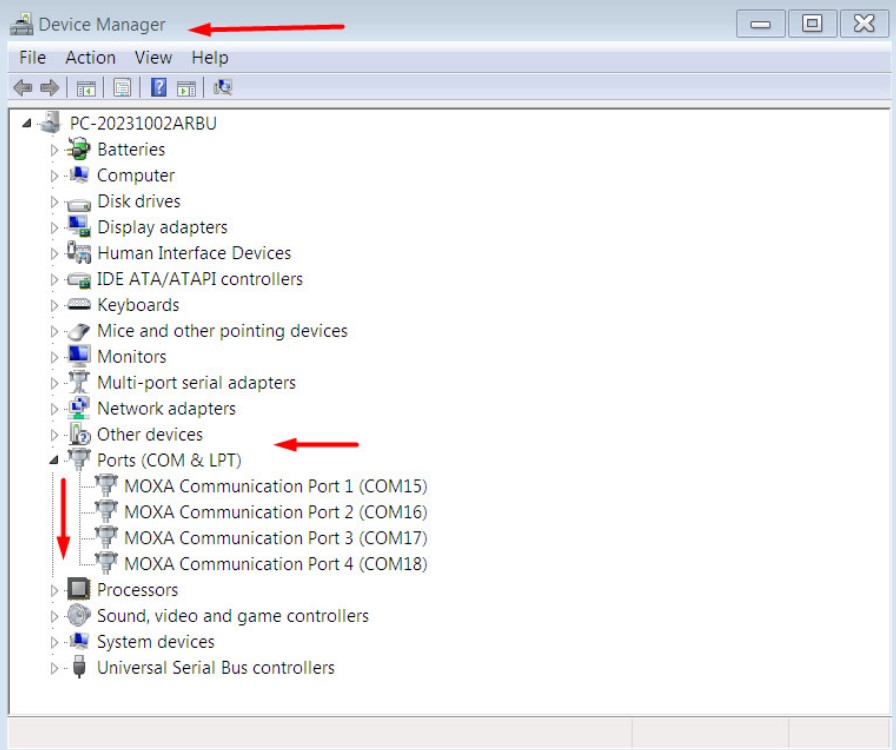Screen dimensions: 896x750
Task: Open the View menu
Action: click(153, 58)
